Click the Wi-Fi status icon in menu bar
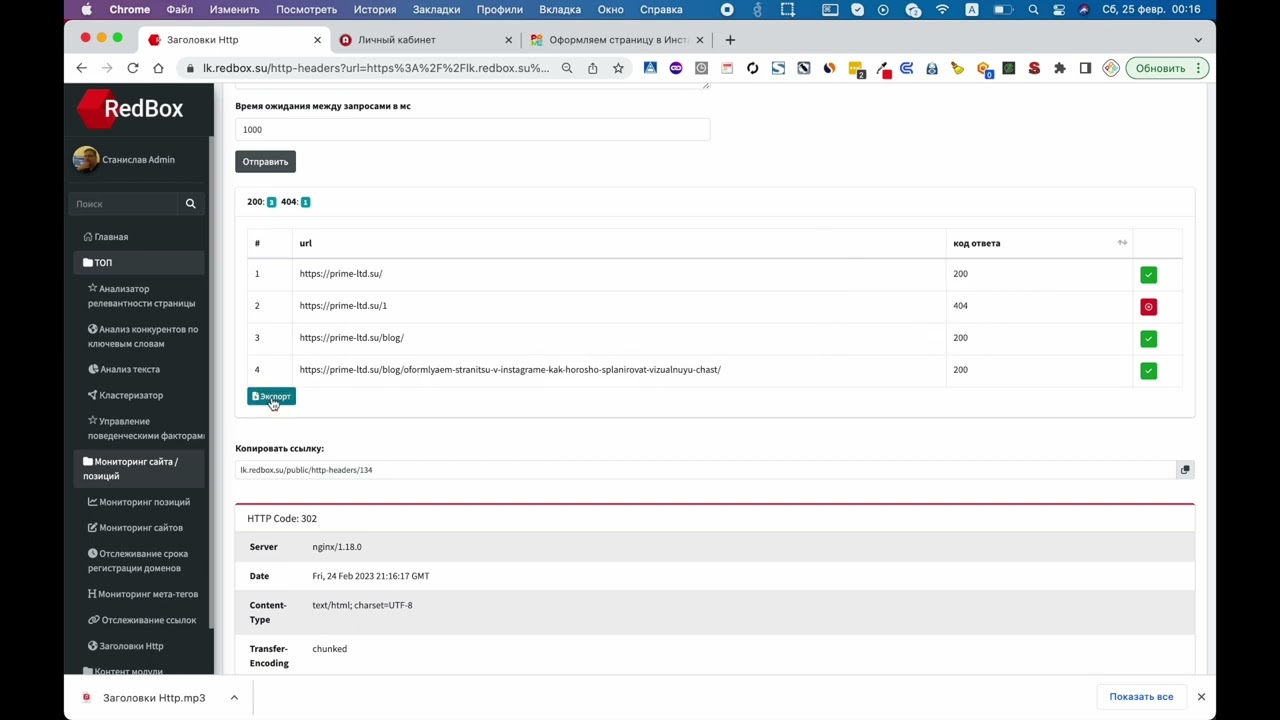The width and height of the screenshot is (1280, 720). click(942, 9)
